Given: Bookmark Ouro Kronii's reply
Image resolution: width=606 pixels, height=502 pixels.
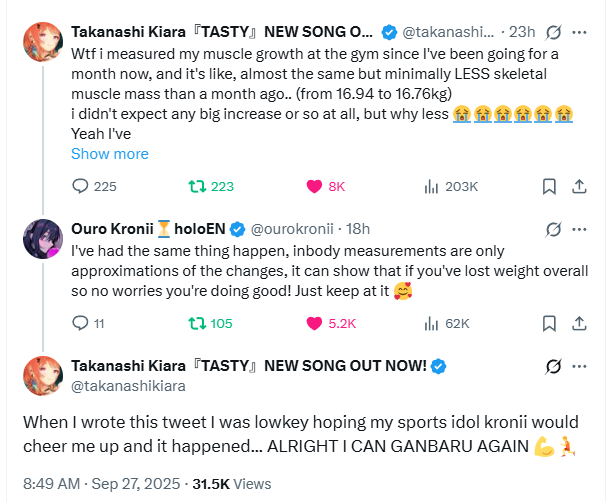Looking at the screenshot, I should tap(548, 323).
